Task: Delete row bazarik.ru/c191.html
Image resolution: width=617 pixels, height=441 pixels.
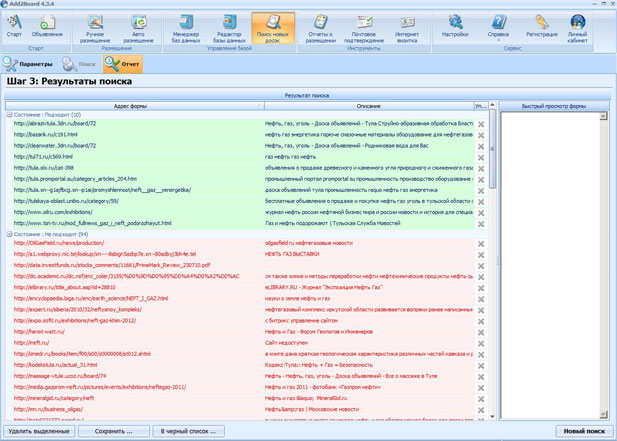Action: [481, 135]
